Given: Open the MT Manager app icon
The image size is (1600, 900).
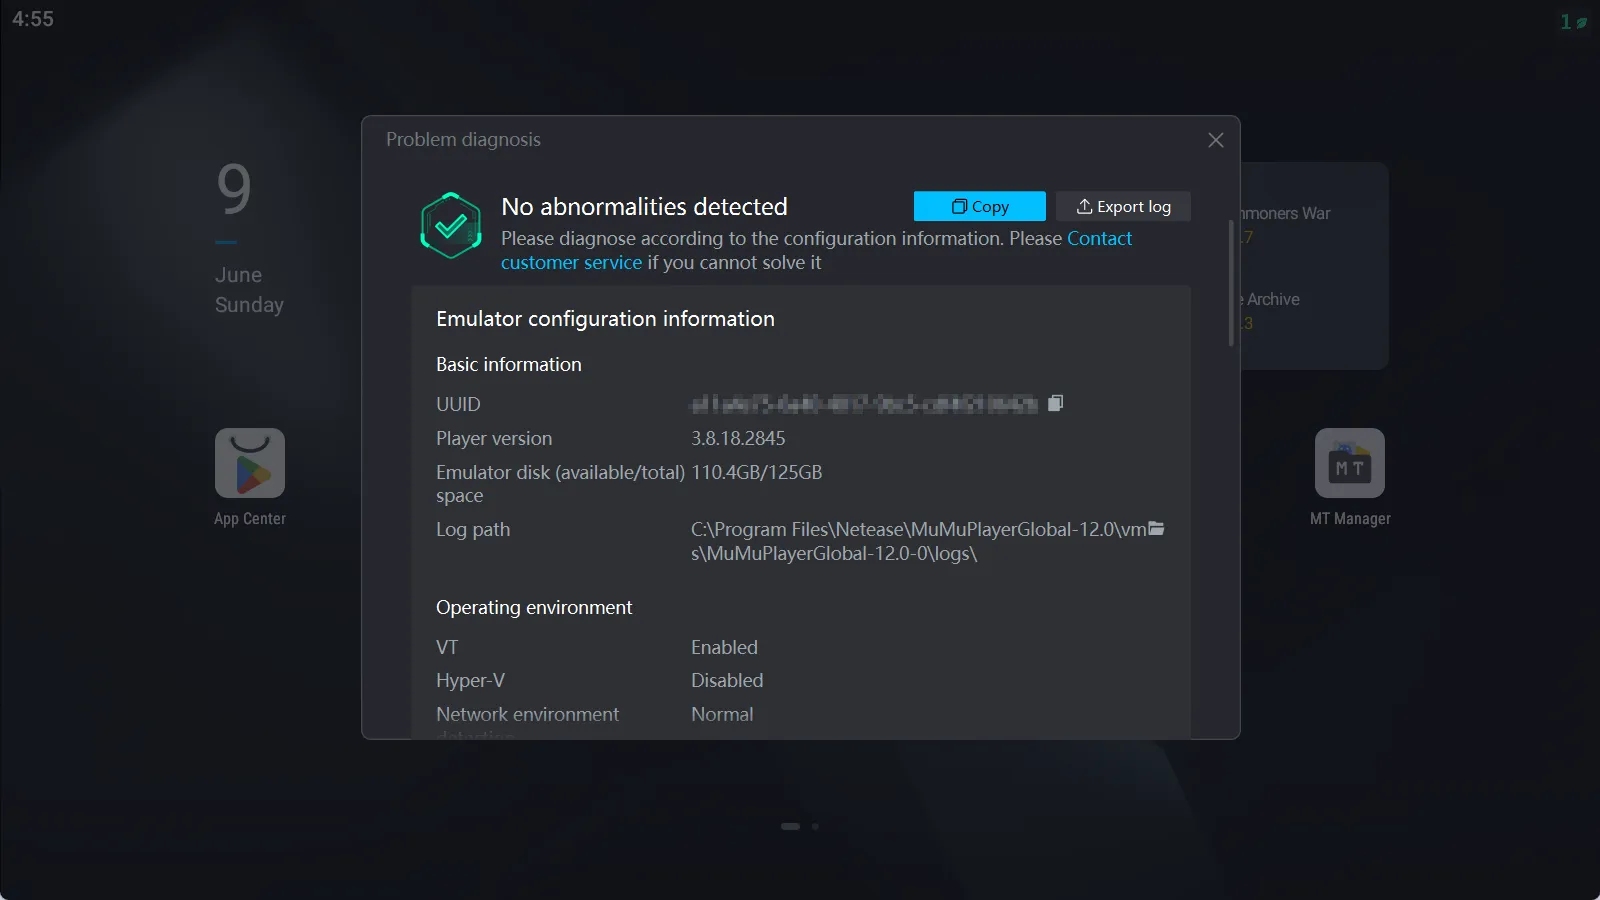Looking at the screenshot, I should coord(1349,464).
